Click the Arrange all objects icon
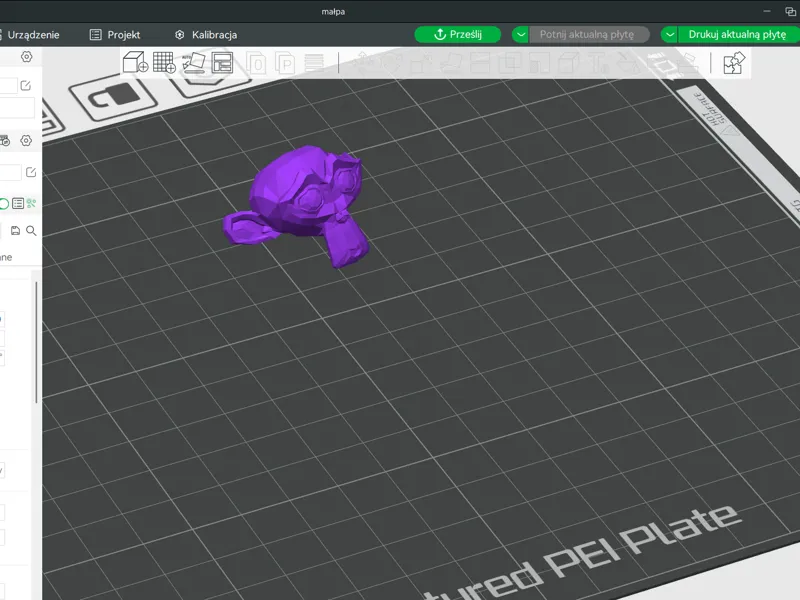The height and width of the screenshot is (600, 800). click(222, 63)
